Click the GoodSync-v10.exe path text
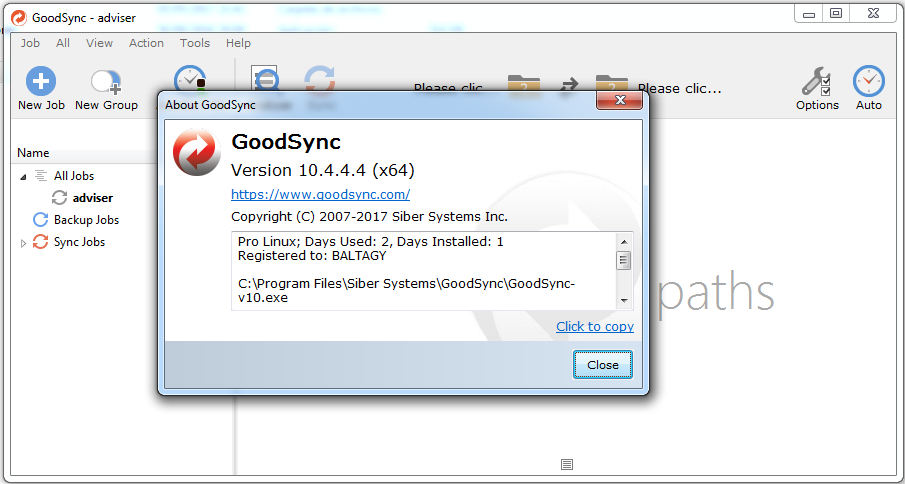The height and width of the screenshot is (484, 905). pos(406,291)
